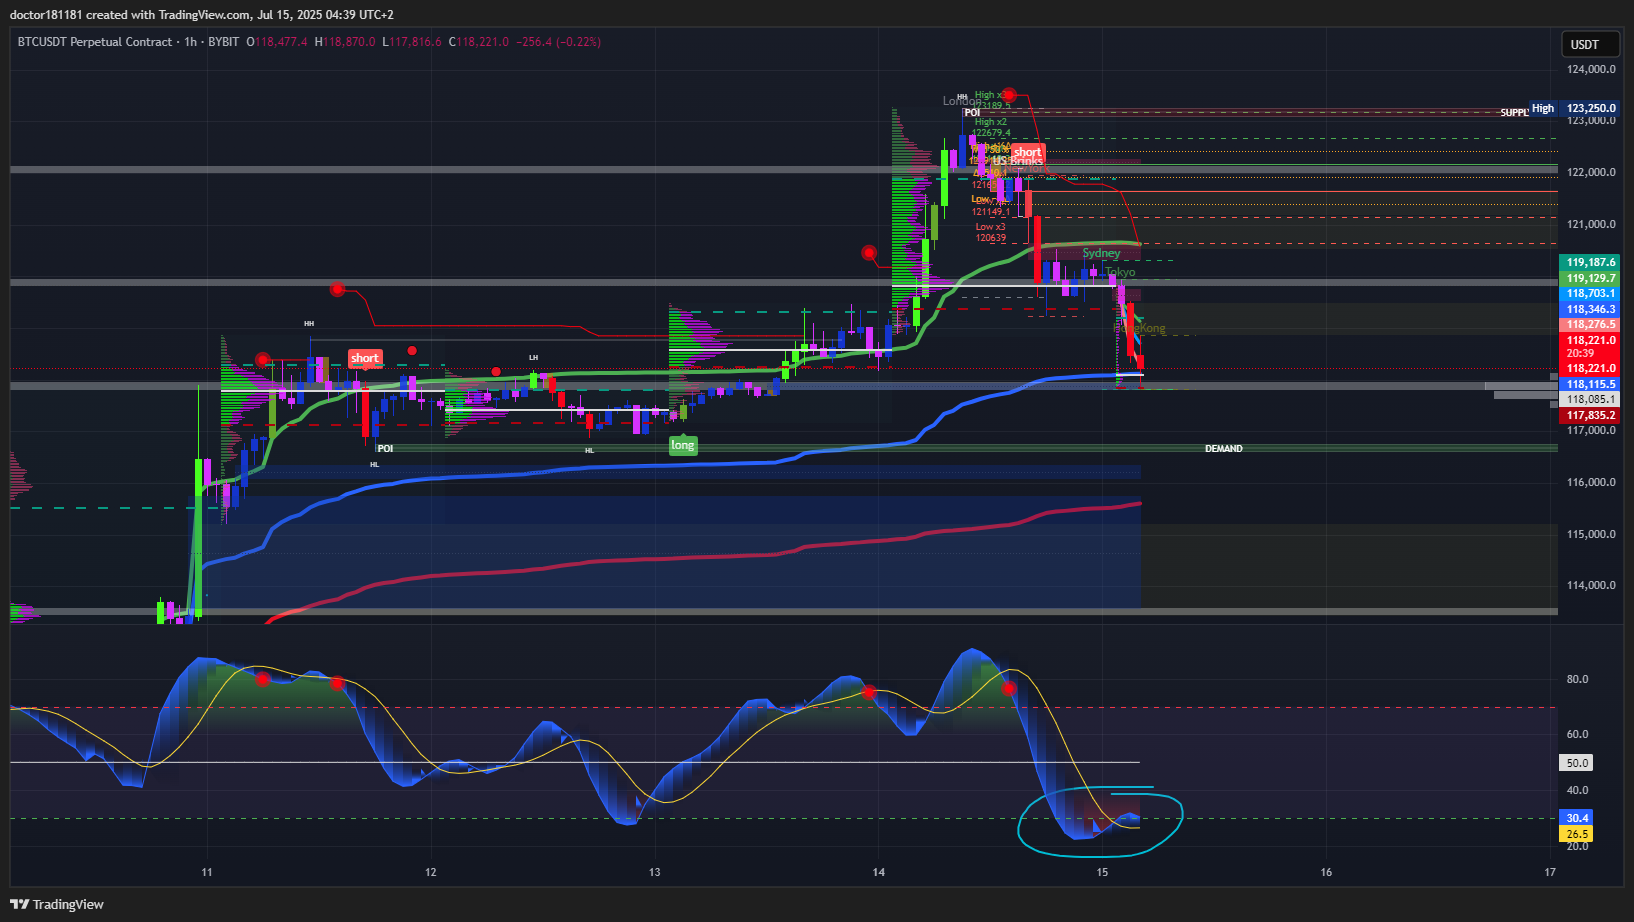Click the blue 118,115.5 price label
The width and height of the screenshot is (1634, 922).
1590,384
